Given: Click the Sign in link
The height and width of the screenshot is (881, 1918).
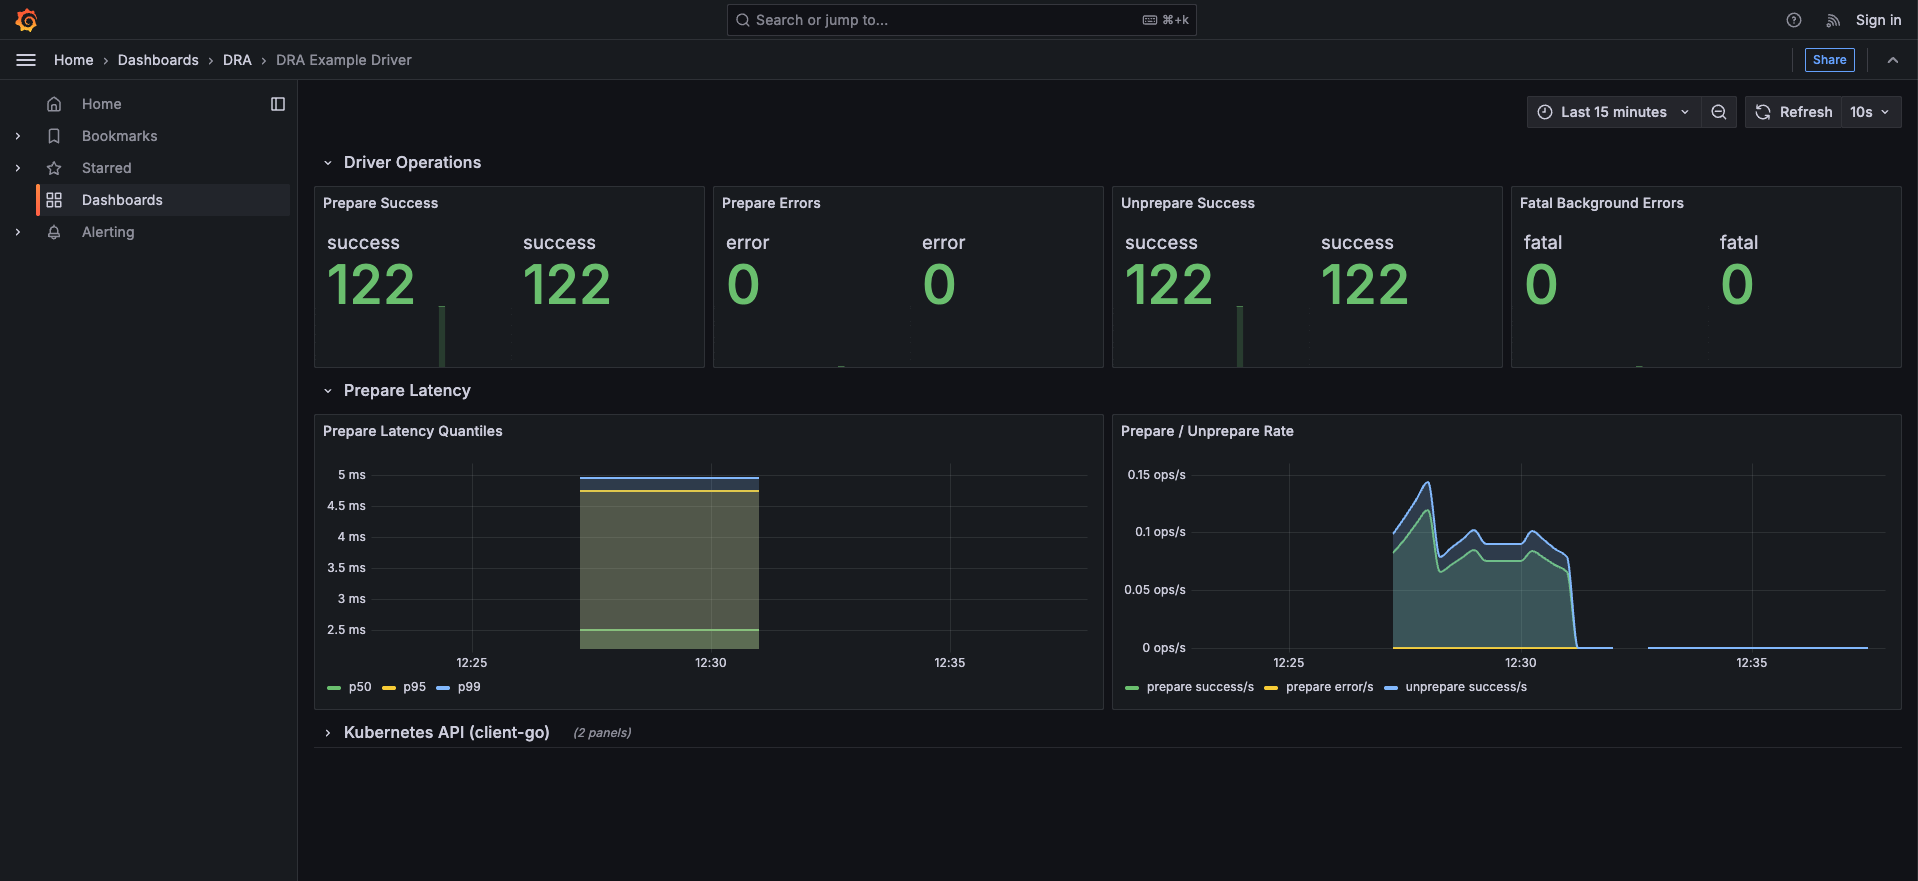Looking at the screenshot, I should [1878, 20].
